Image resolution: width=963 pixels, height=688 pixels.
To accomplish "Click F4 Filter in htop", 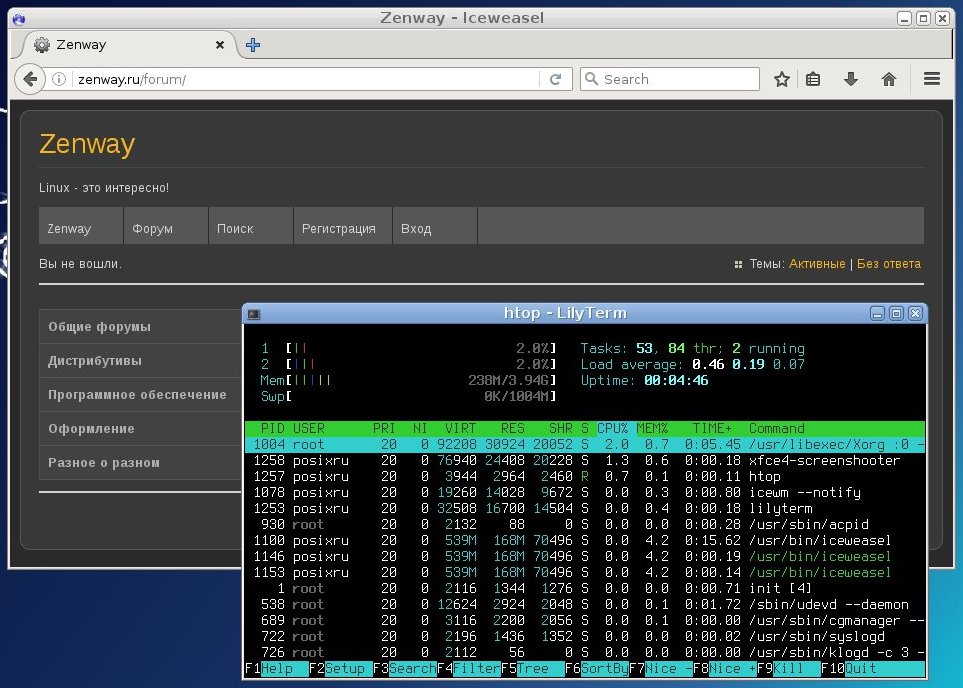I will pyautogui.click(x=469, y=668).
